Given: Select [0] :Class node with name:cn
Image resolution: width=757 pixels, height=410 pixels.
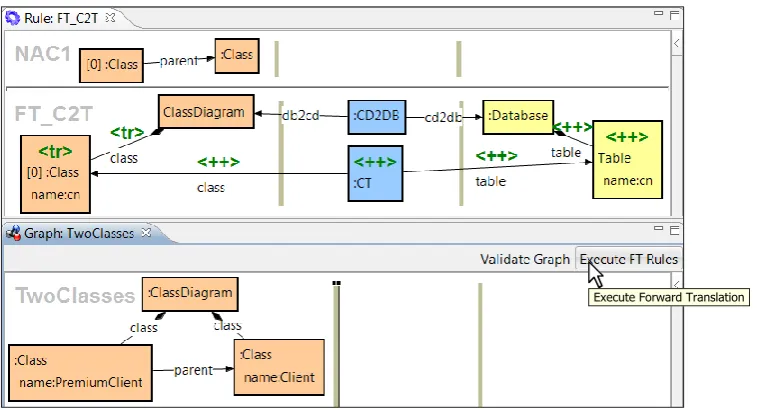Looking at the screenshot, I should point(56,174).
